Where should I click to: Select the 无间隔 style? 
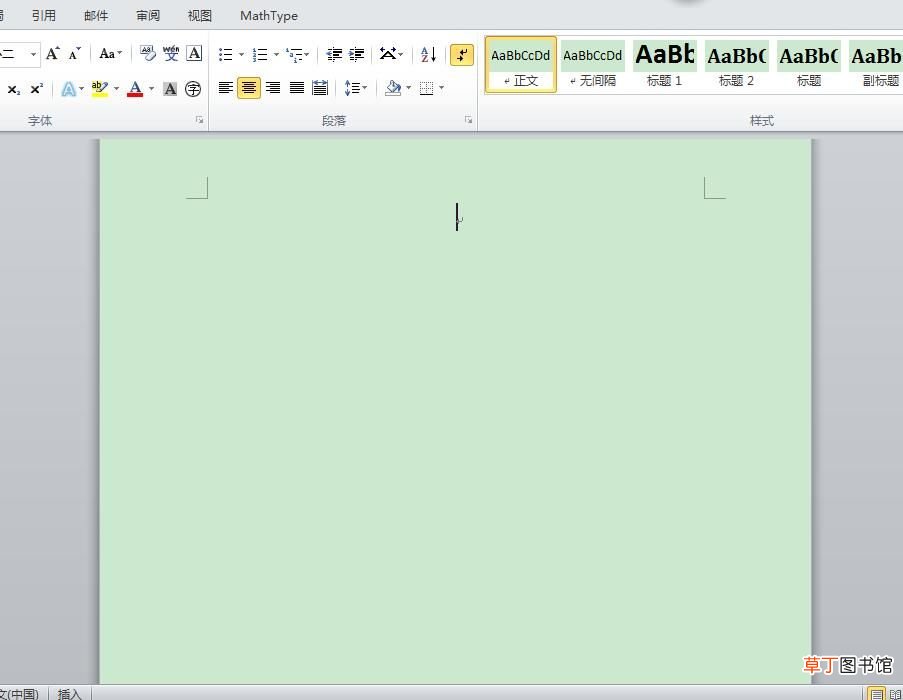point(593,64)
